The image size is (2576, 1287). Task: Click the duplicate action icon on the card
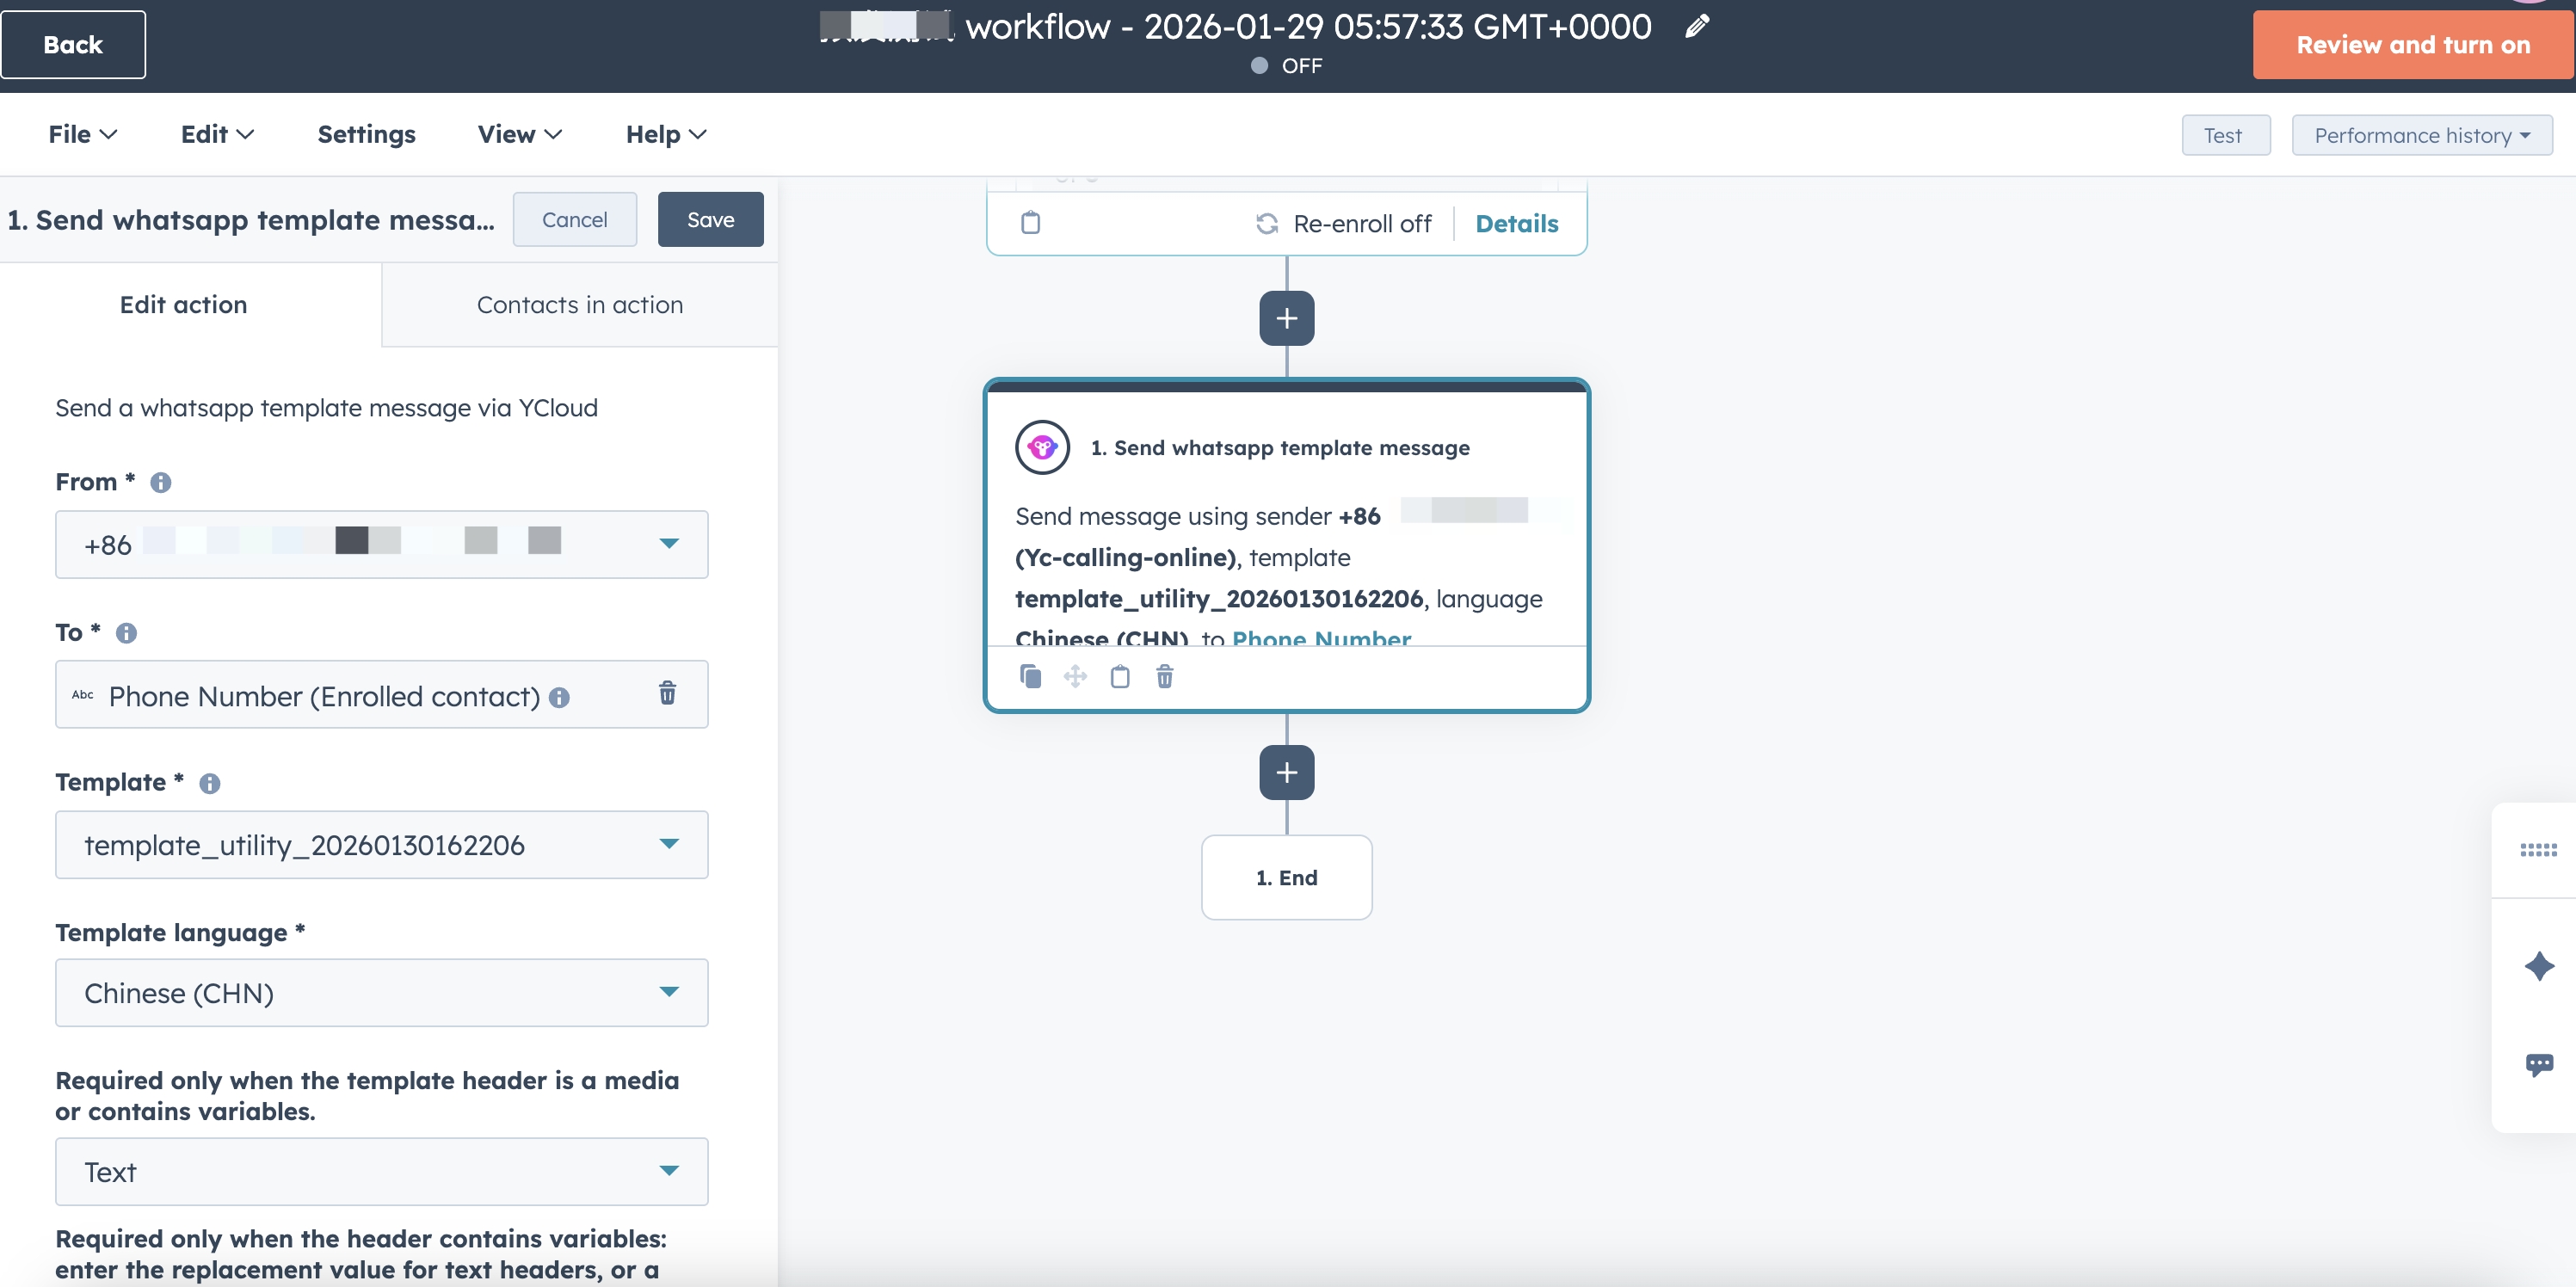[1030, 677]
